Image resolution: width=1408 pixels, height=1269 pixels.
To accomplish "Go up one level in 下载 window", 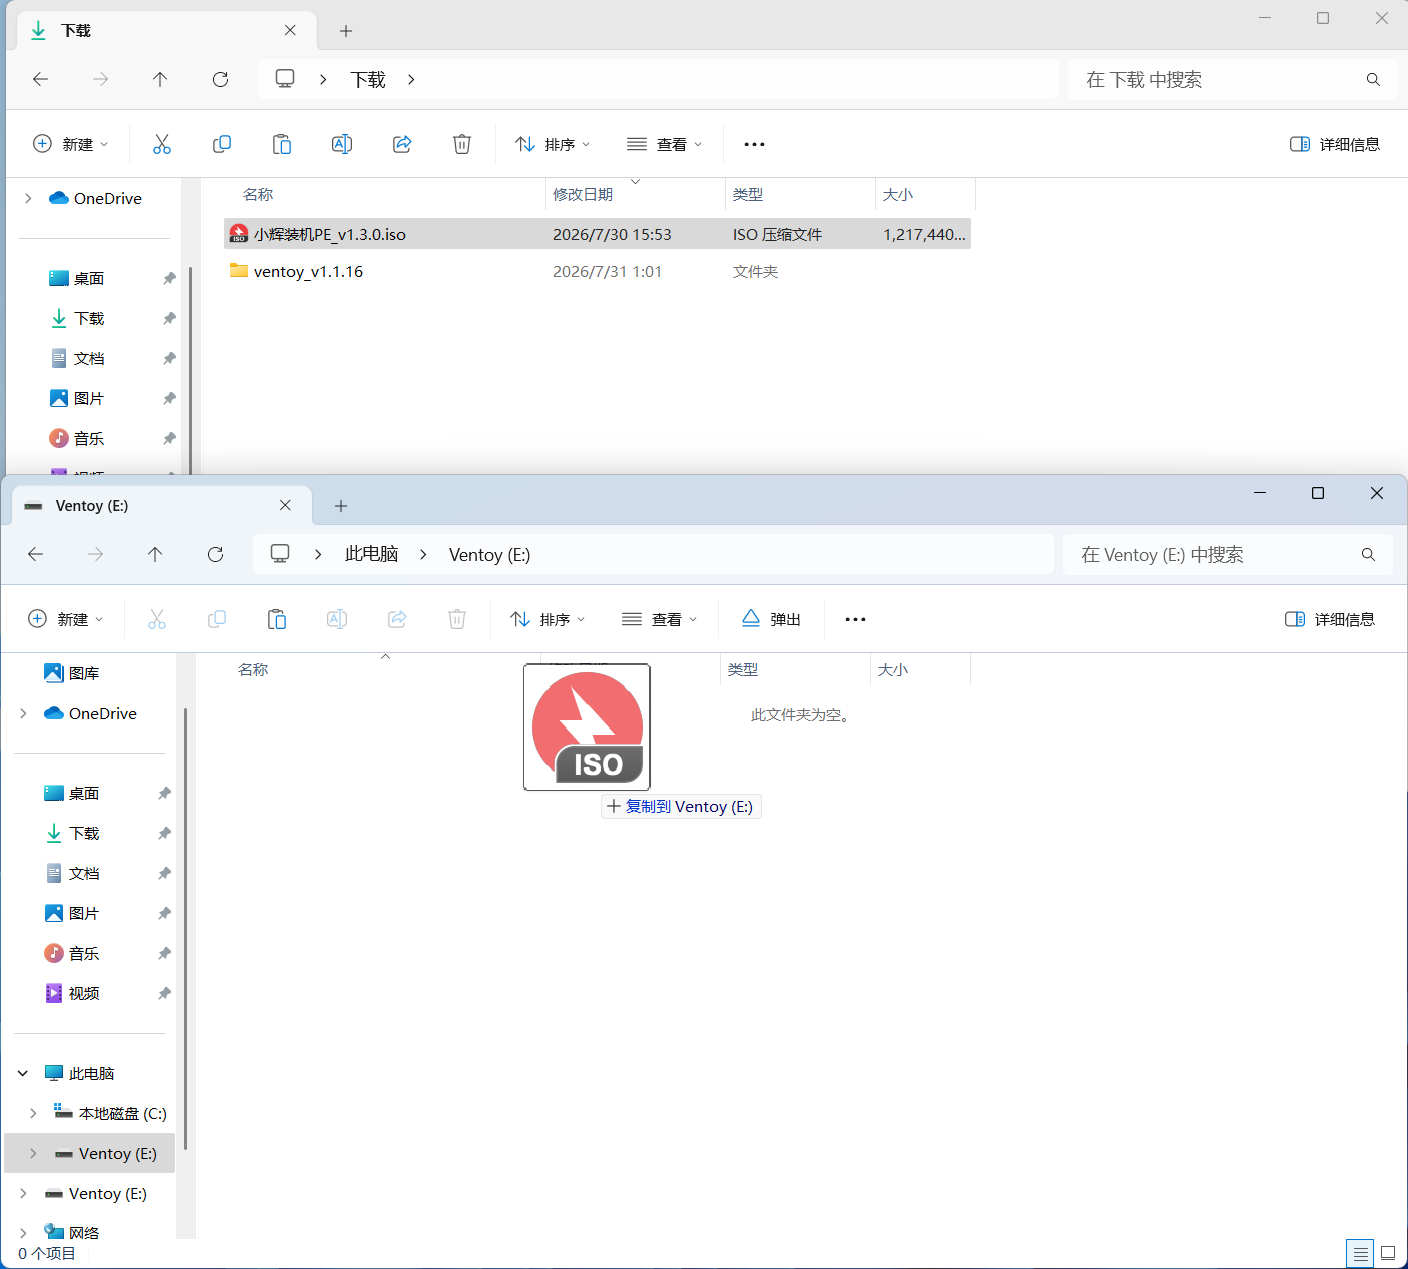I will coord(160,79).
